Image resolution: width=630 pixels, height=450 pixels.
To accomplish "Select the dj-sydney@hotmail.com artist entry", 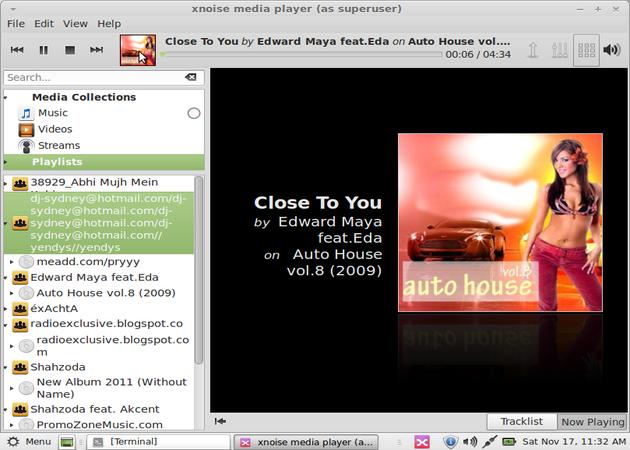I will (x=99, y=223).
